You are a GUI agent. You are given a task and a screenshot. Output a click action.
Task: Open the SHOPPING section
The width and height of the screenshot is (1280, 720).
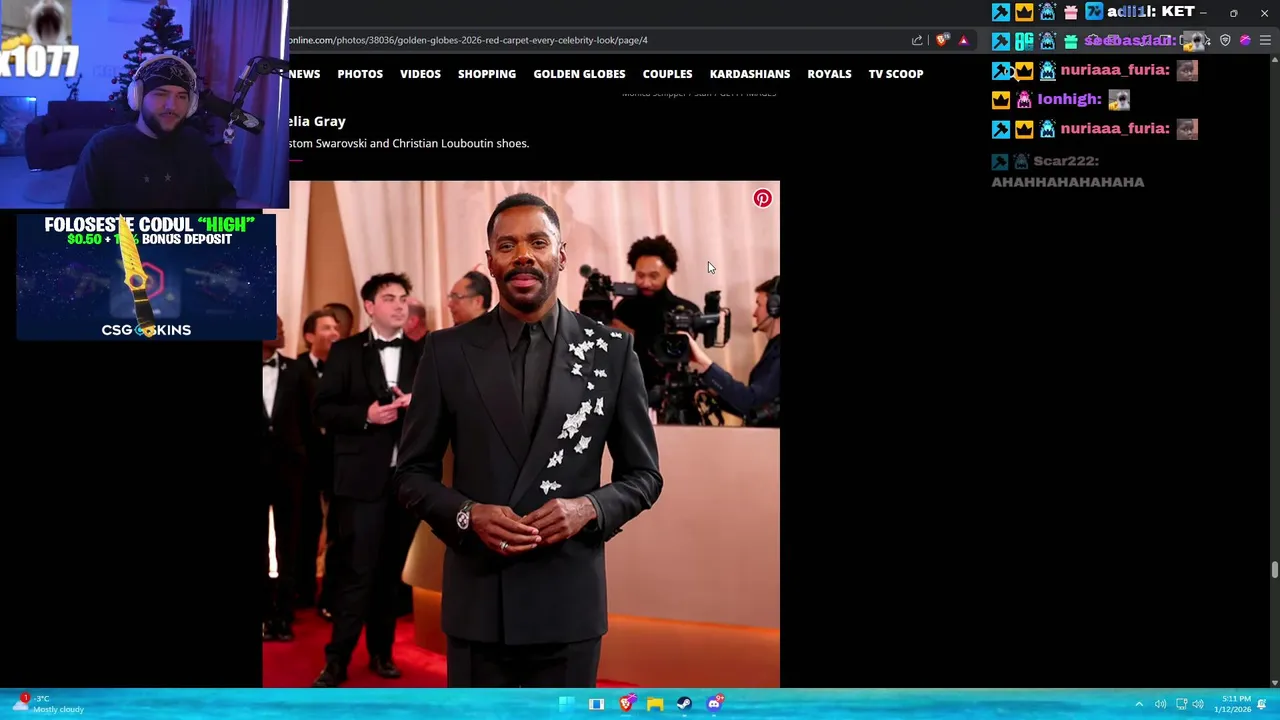(x=487, y=74)
